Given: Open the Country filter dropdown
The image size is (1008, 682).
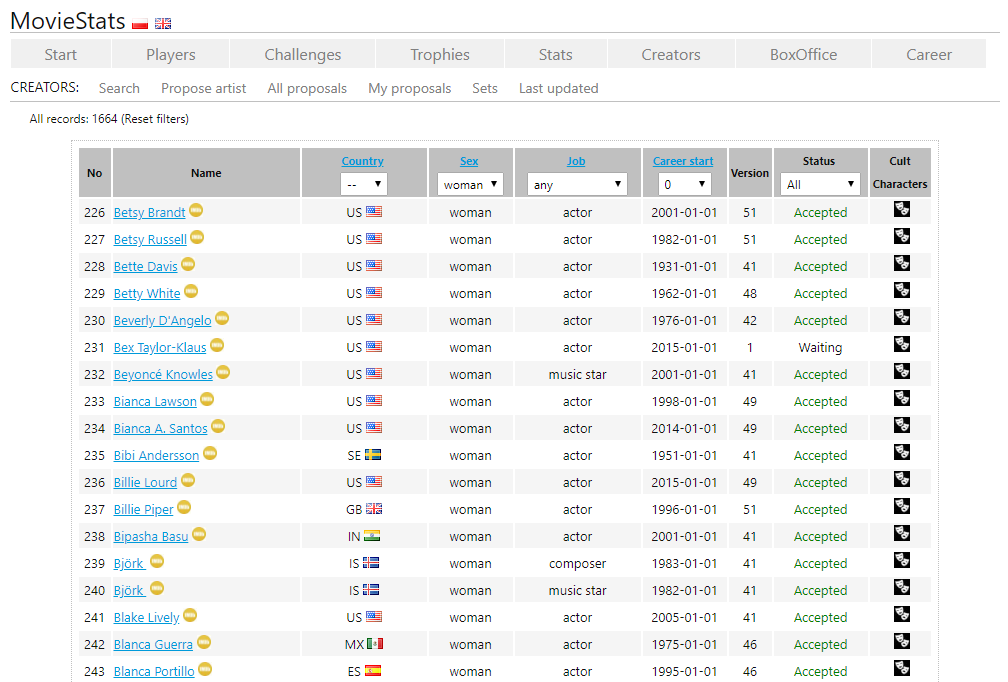Looking at the screenshot, I should tap(364, 184).
